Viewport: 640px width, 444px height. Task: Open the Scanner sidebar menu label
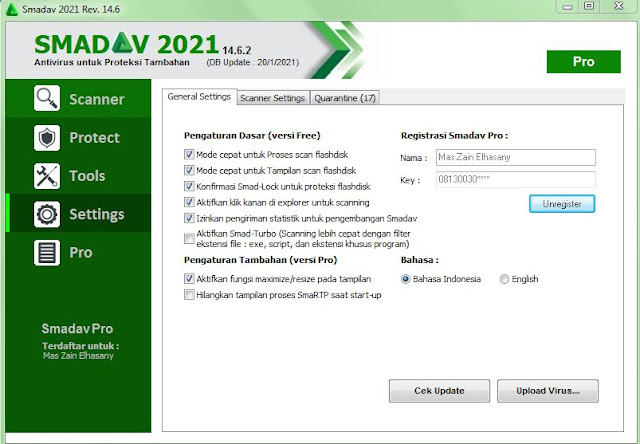(x=97, y=99)
